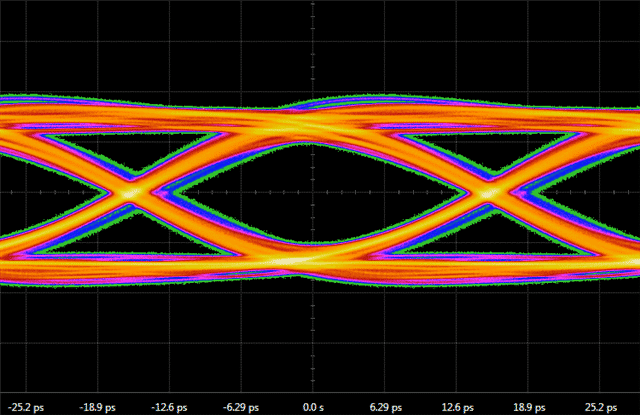Click the 25.2 ps time axis label
The height and width of the screenshot is (415, 640).
click(x=601, y=407)
